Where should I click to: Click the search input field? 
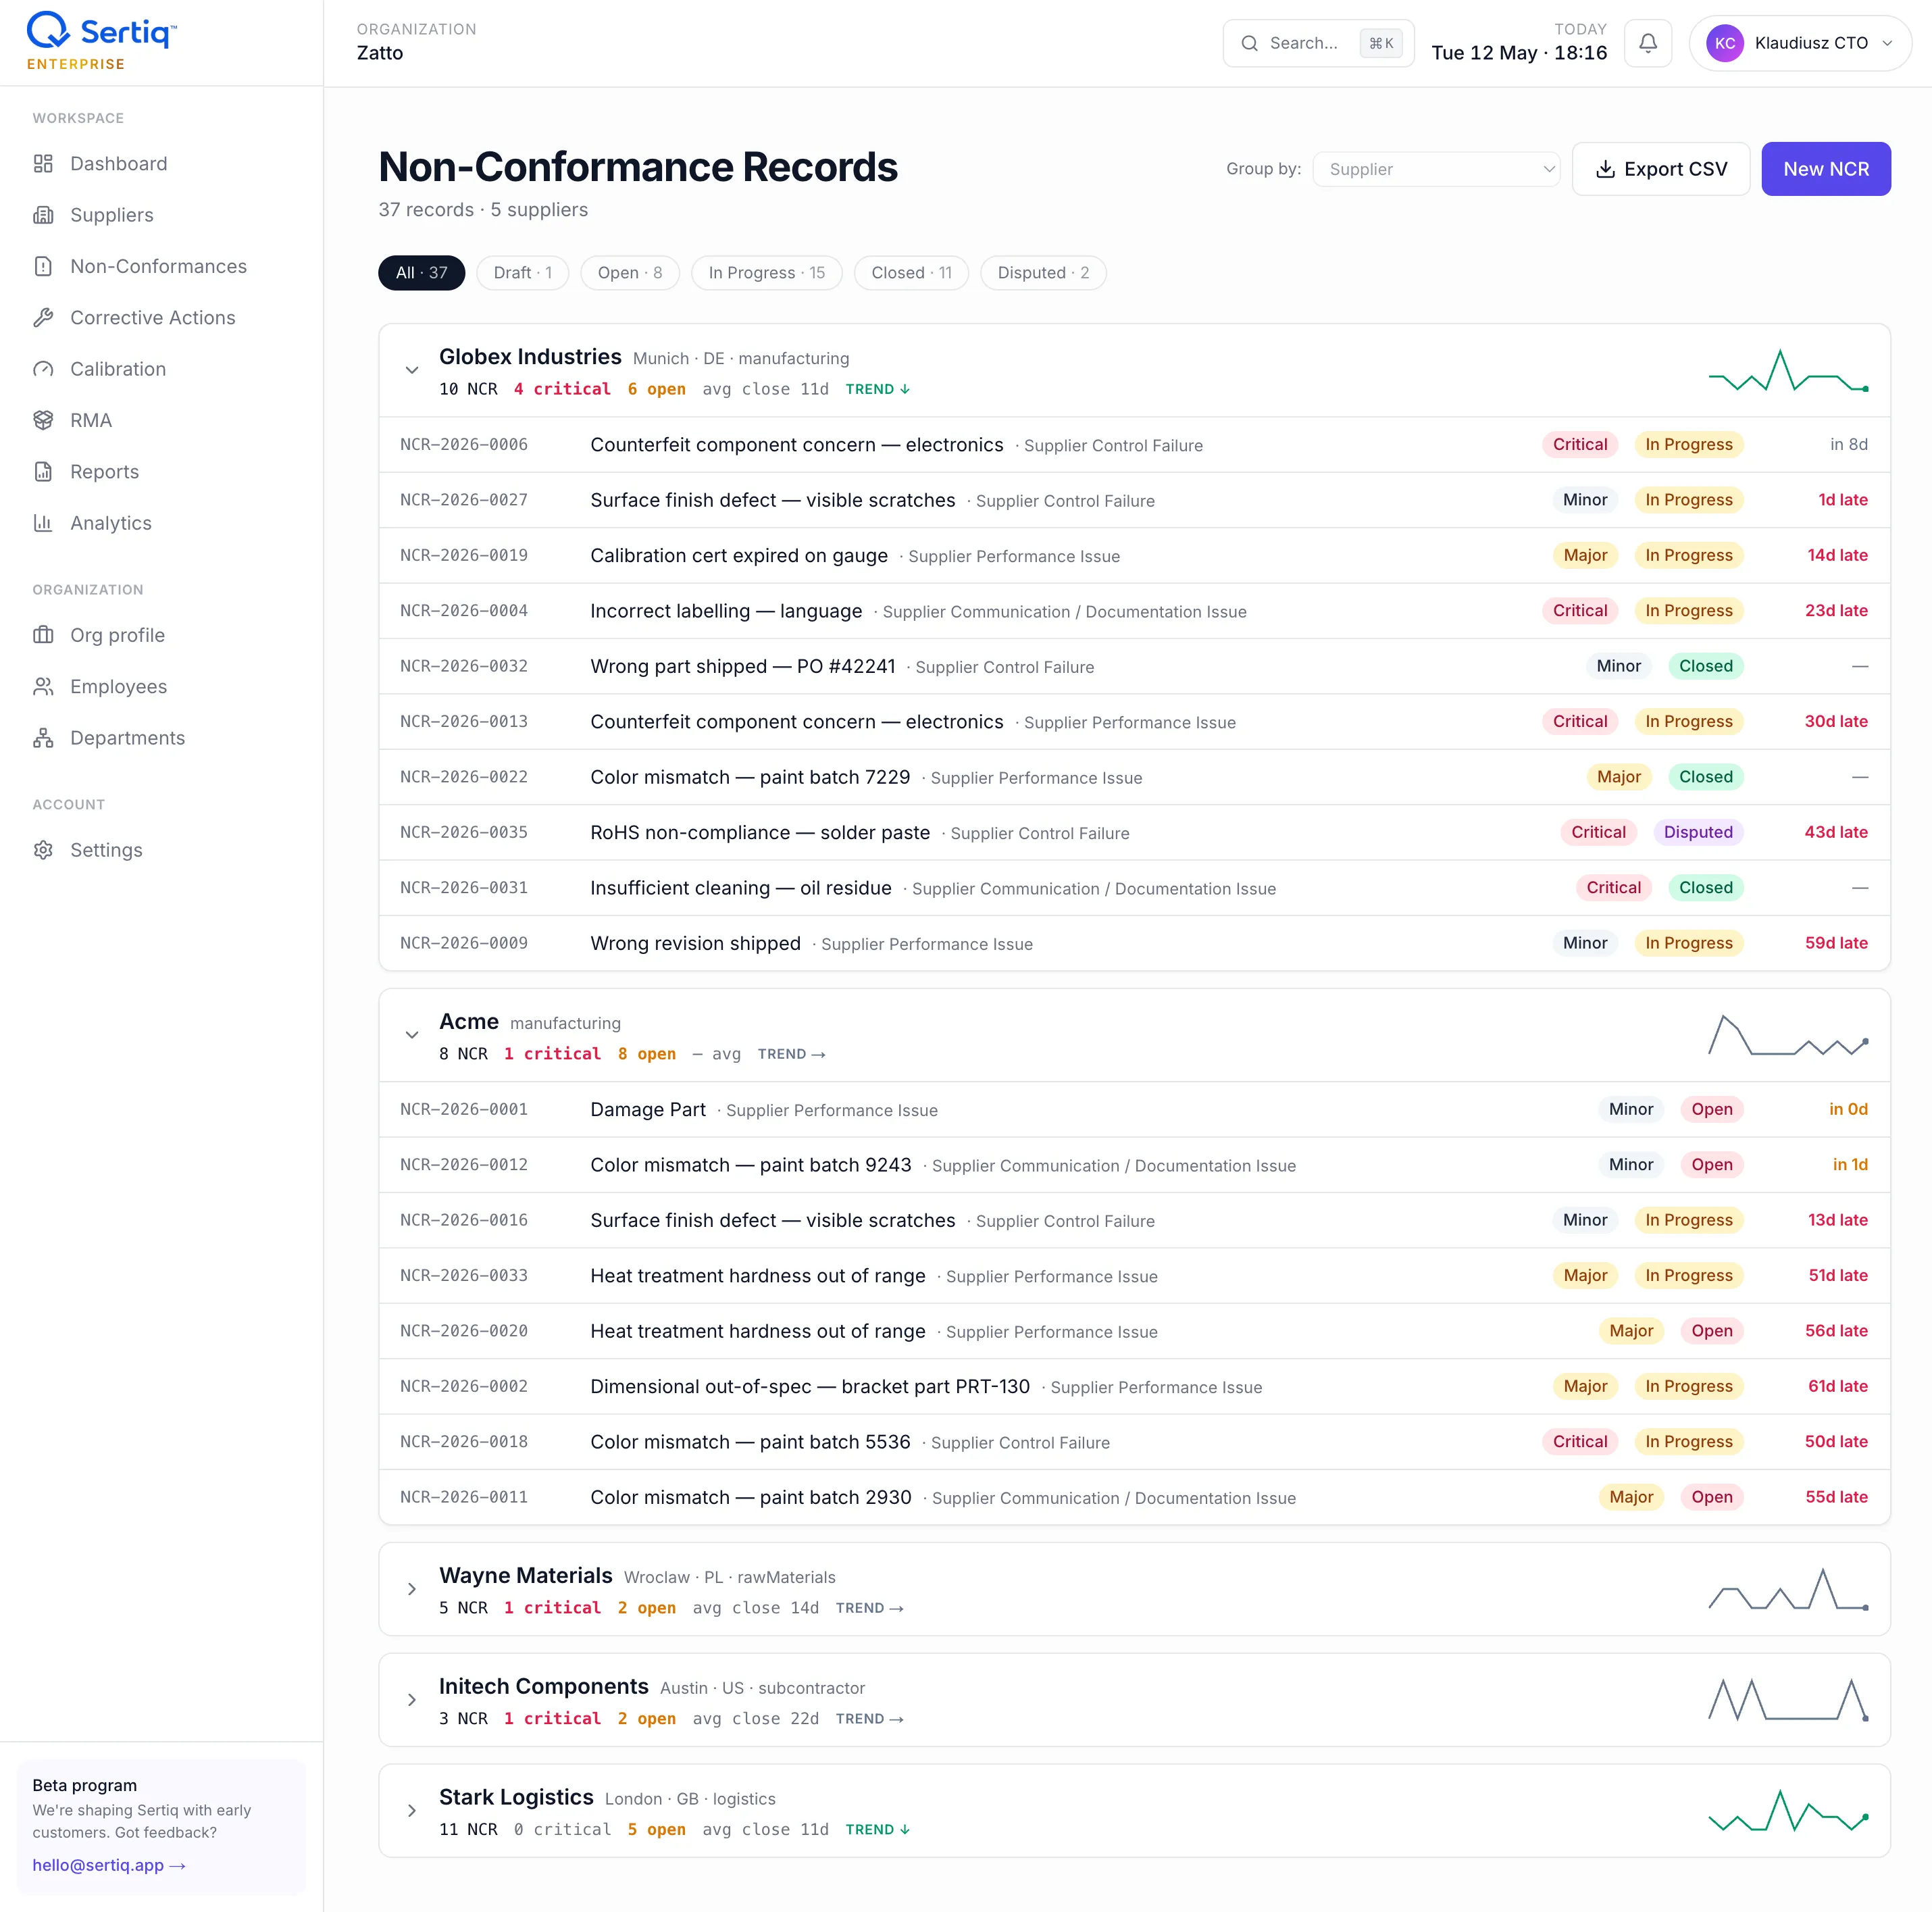tap(1317, 43)
